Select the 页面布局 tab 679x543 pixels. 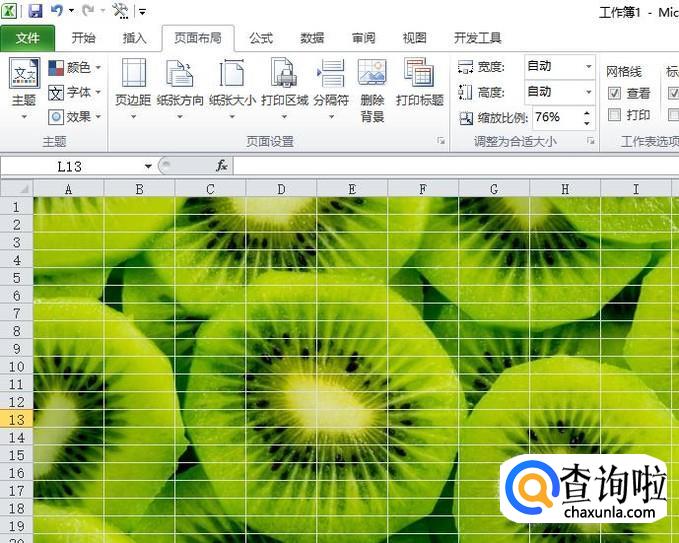198,38
